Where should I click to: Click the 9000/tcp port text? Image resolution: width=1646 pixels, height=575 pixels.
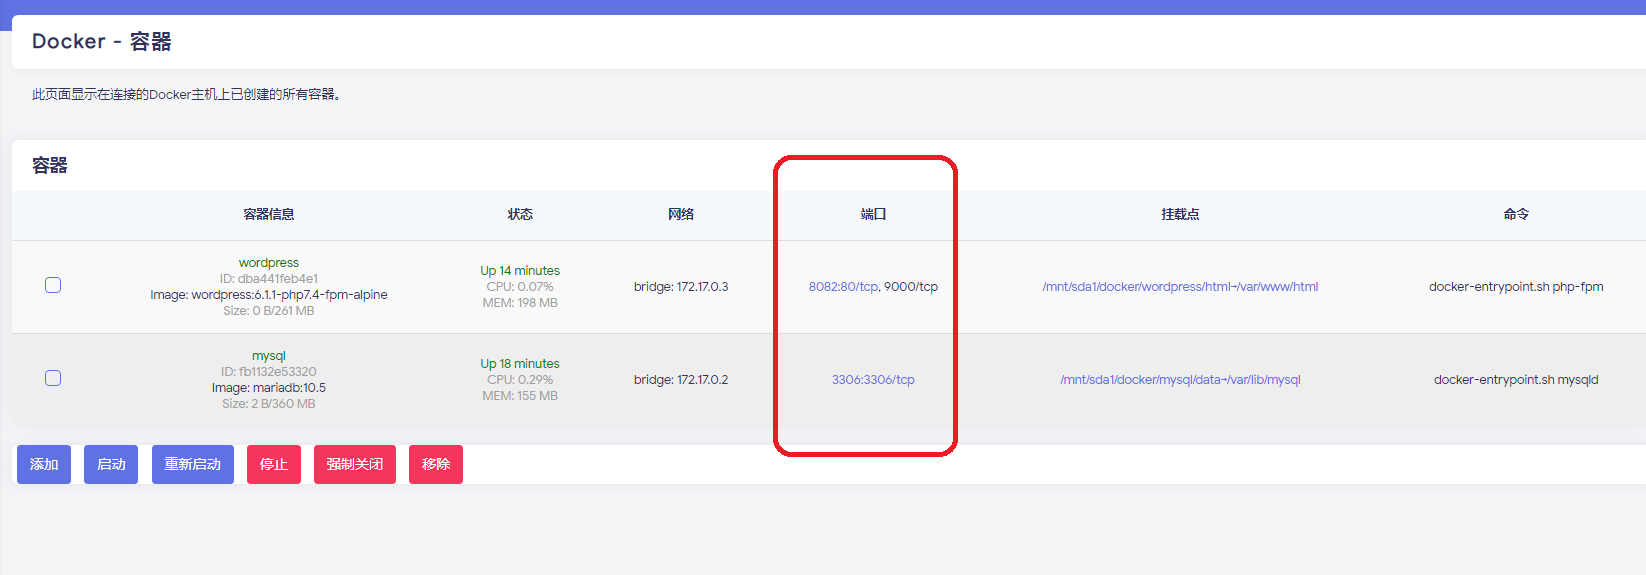(911, 287)
